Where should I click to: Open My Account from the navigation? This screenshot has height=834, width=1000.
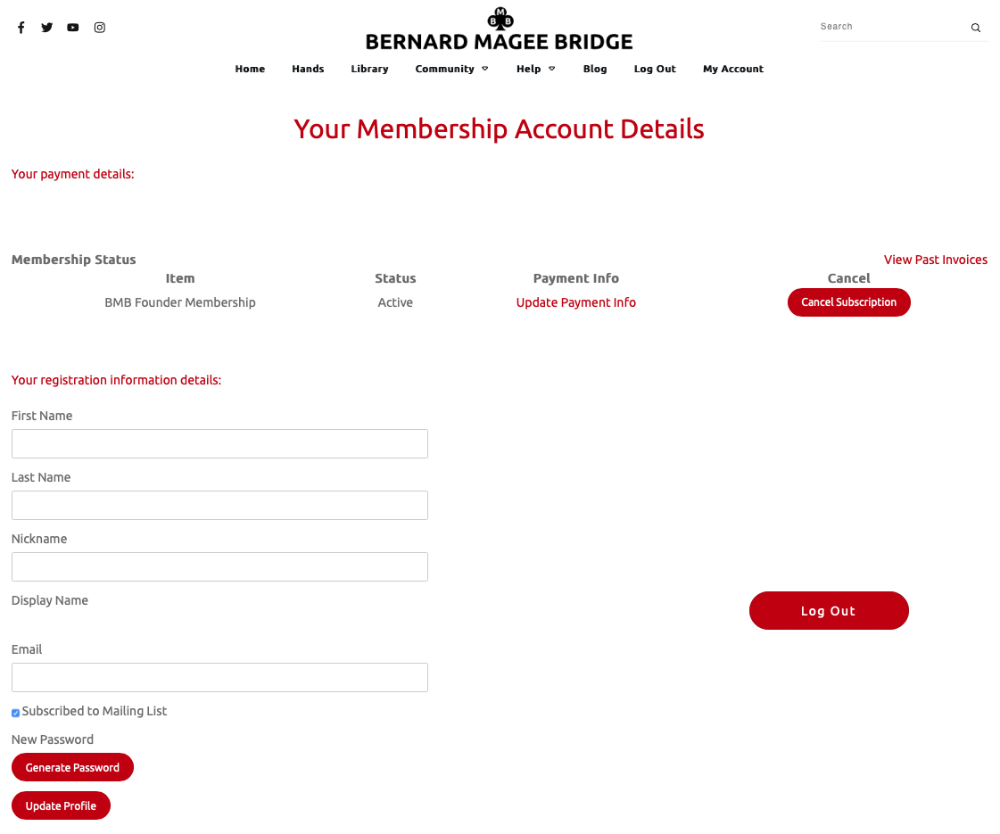[733, 69]
